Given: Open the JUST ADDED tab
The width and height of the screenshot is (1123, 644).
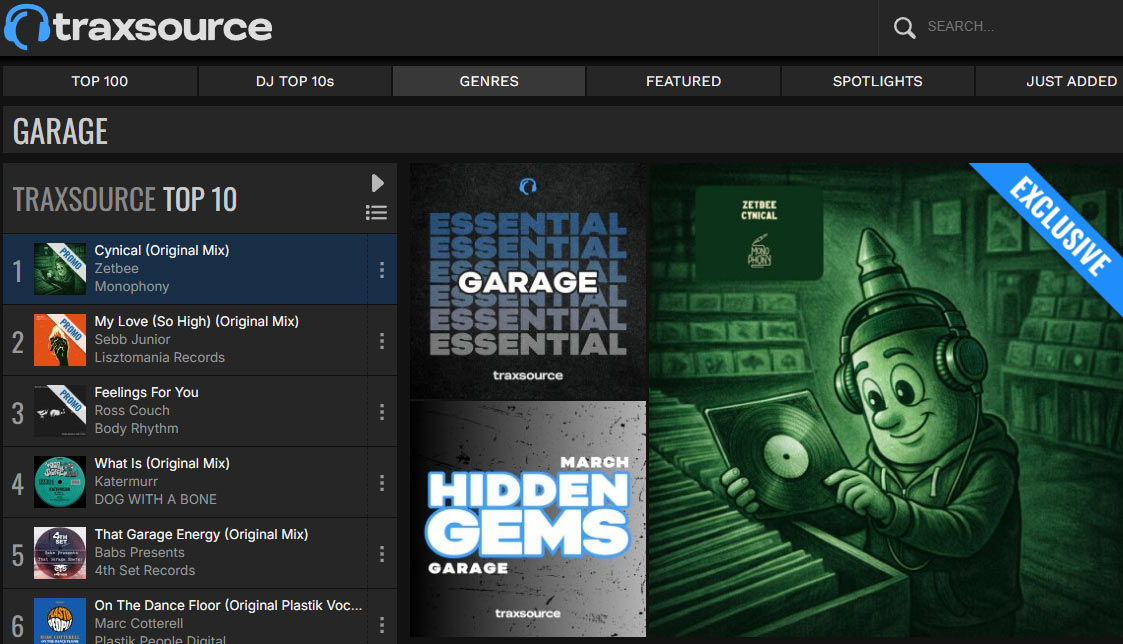Looking at the screenshot, I should 1071,81.
